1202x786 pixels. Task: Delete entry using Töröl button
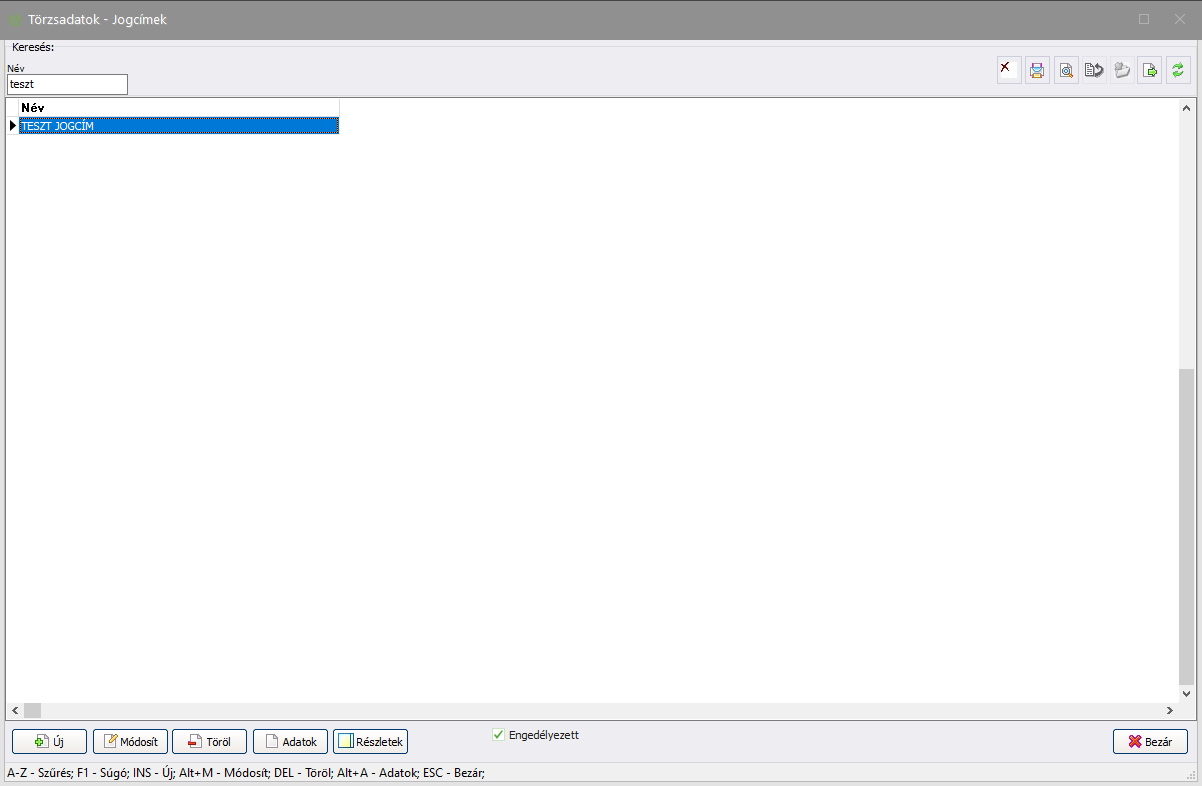209,742
